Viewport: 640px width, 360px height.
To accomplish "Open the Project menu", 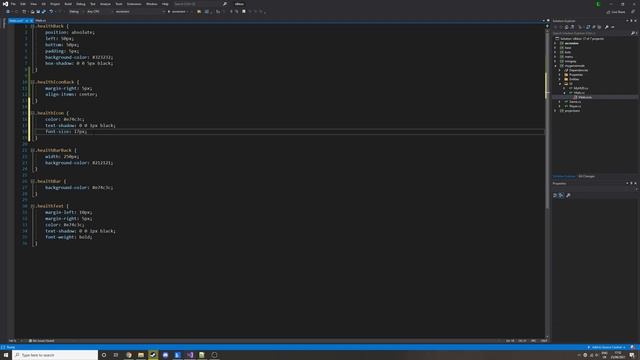I will pyautogui.click(x=55, y=4).
